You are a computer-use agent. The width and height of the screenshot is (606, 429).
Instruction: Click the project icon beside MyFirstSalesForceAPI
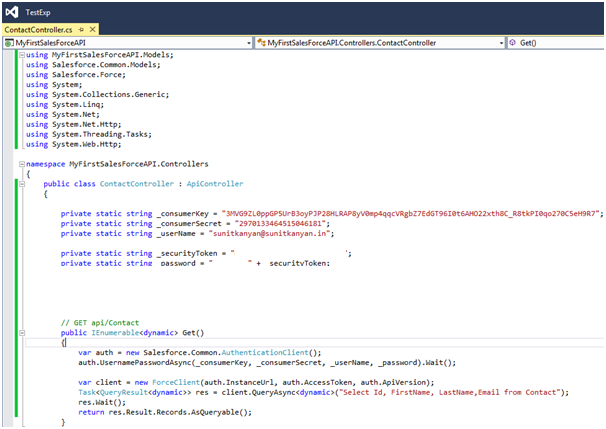pyautogui.click(x=9, y=43)
